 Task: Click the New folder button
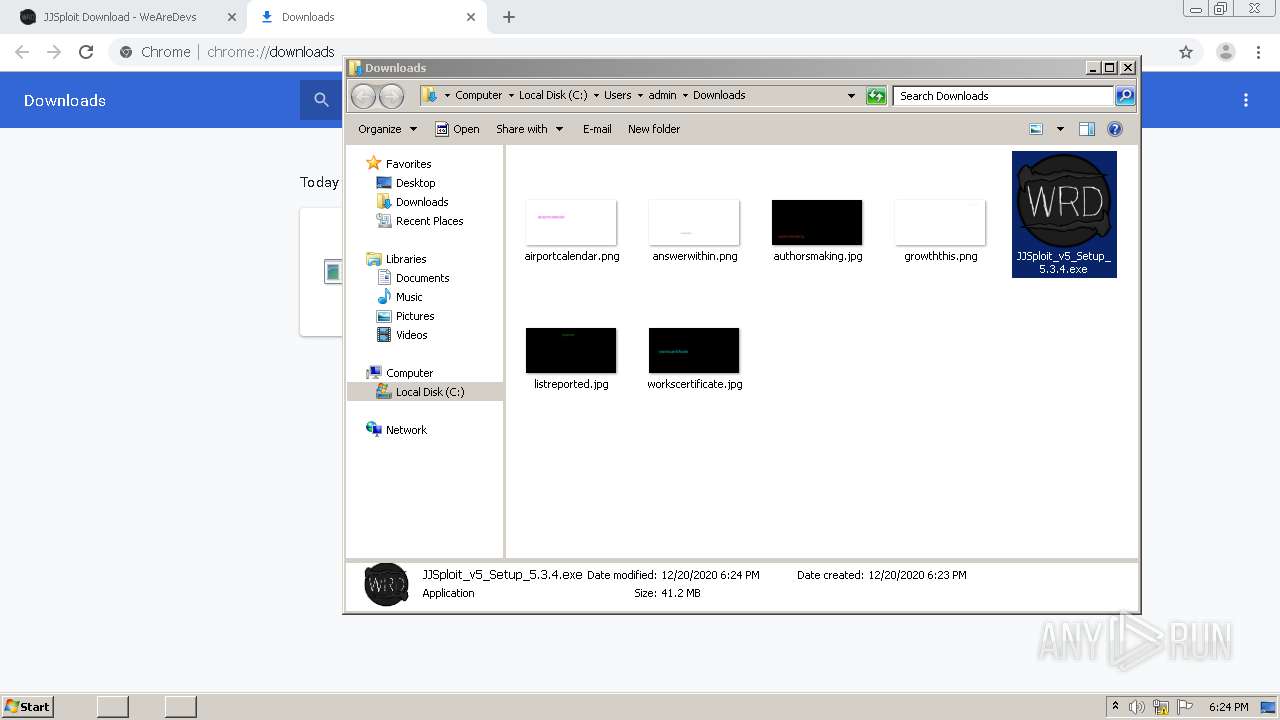tap(654, 129)
